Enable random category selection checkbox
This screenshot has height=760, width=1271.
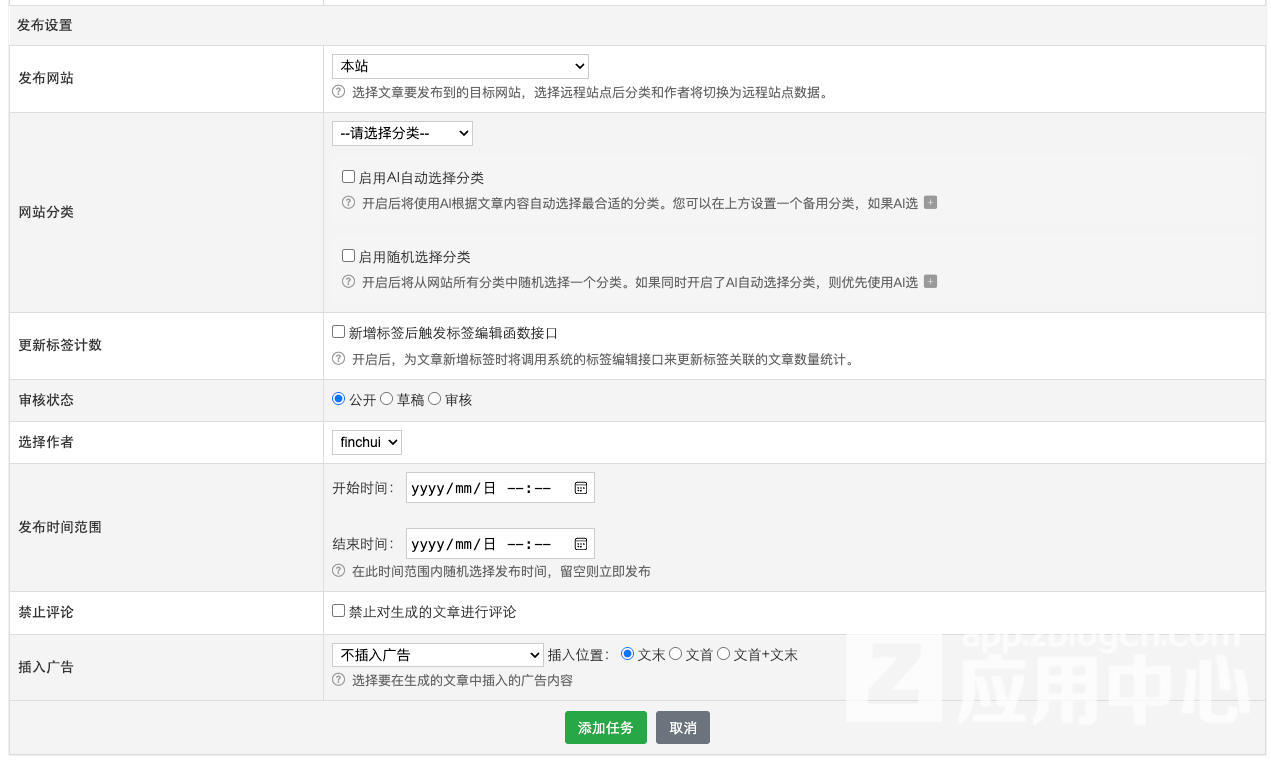(x=349, y=256)
